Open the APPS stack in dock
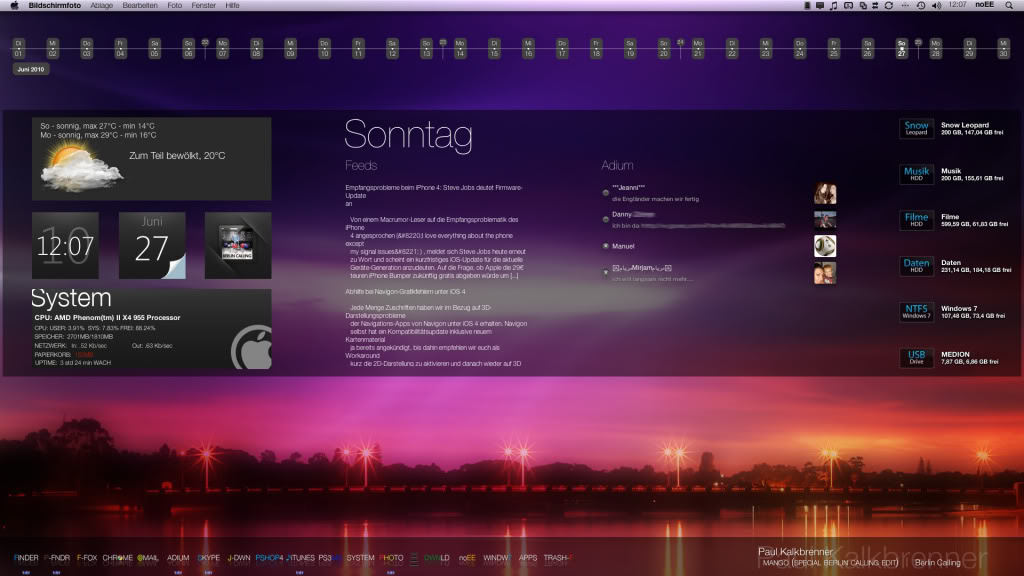1024x576 pixels. 528,558
